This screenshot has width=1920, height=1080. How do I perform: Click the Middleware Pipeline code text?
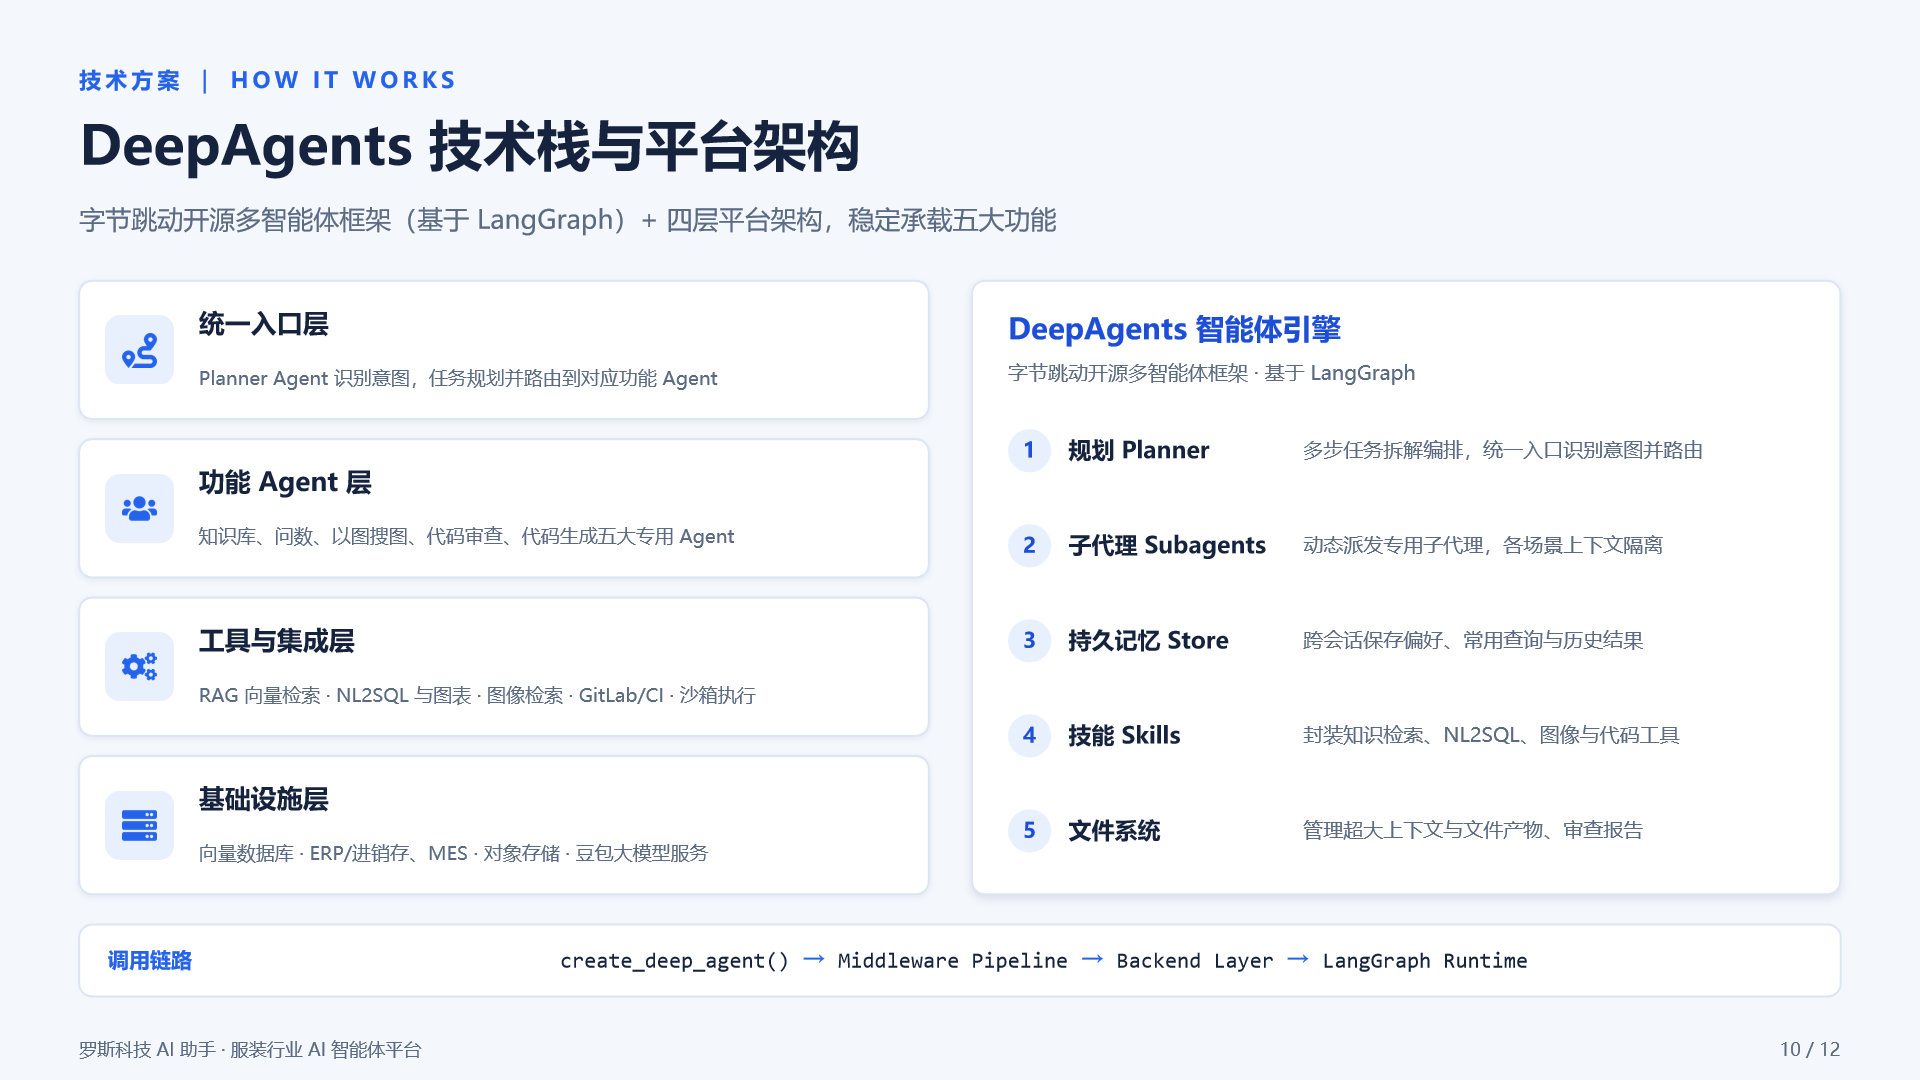point(953,961)
